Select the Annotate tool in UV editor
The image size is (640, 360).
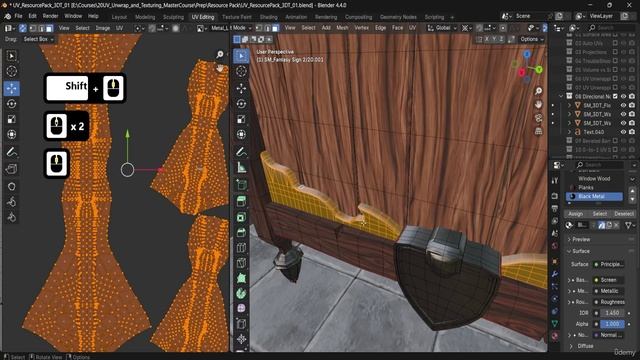pyautogui.click(x=11, y=152)
